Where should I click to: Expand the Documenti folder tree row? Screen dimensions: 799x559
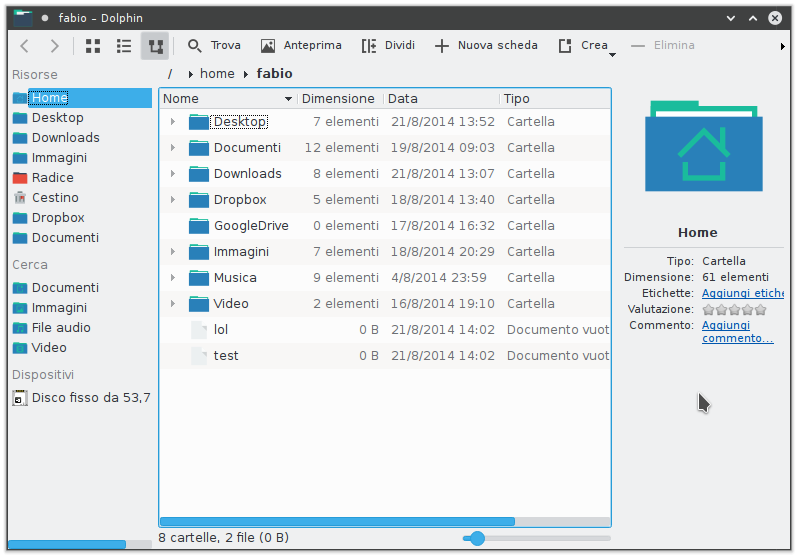click(x=173, y=148)
